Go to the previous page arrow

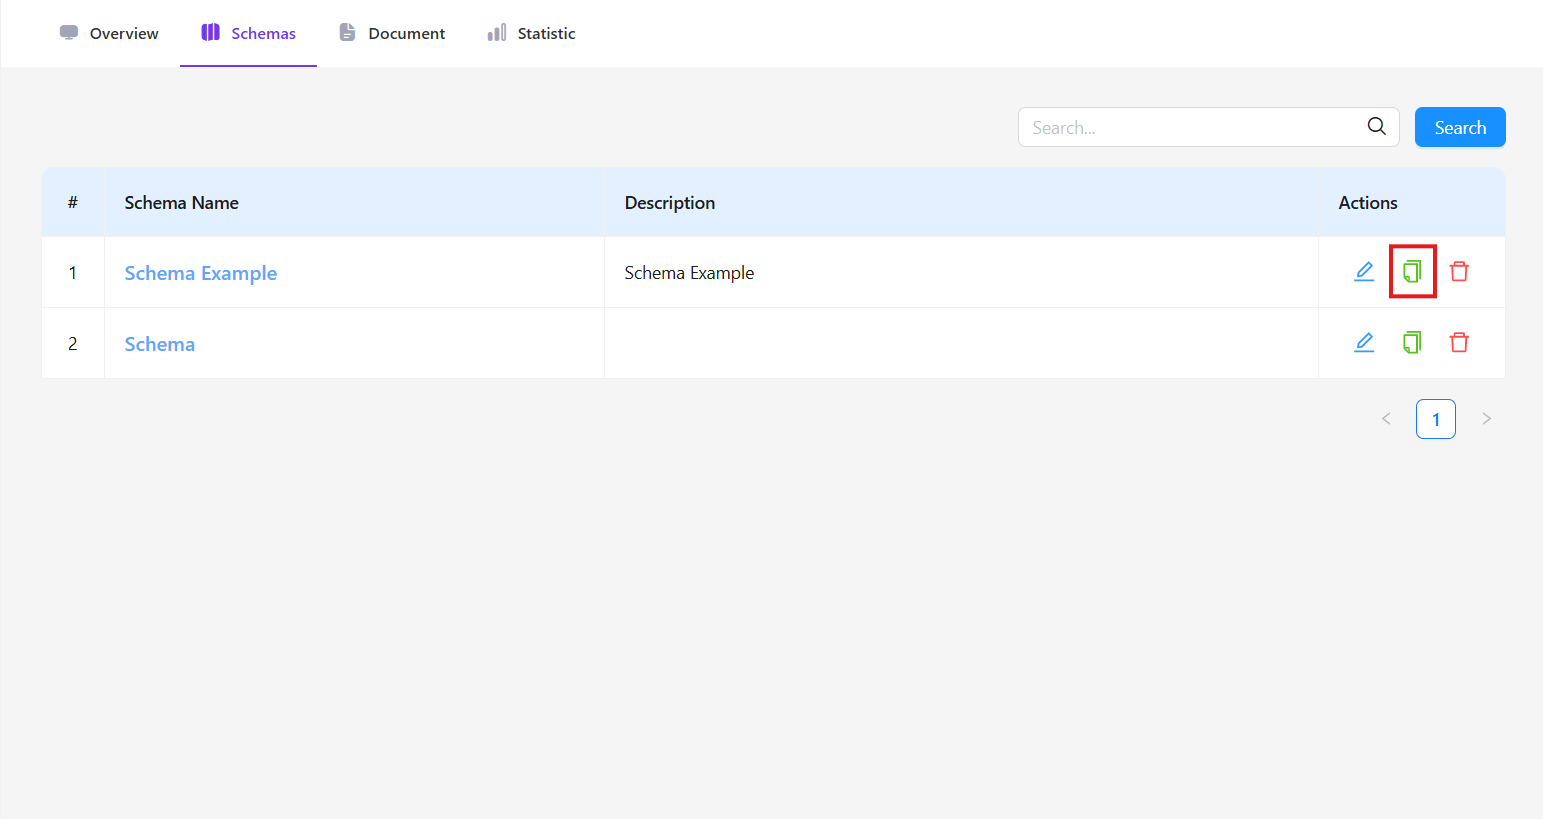1386,419
